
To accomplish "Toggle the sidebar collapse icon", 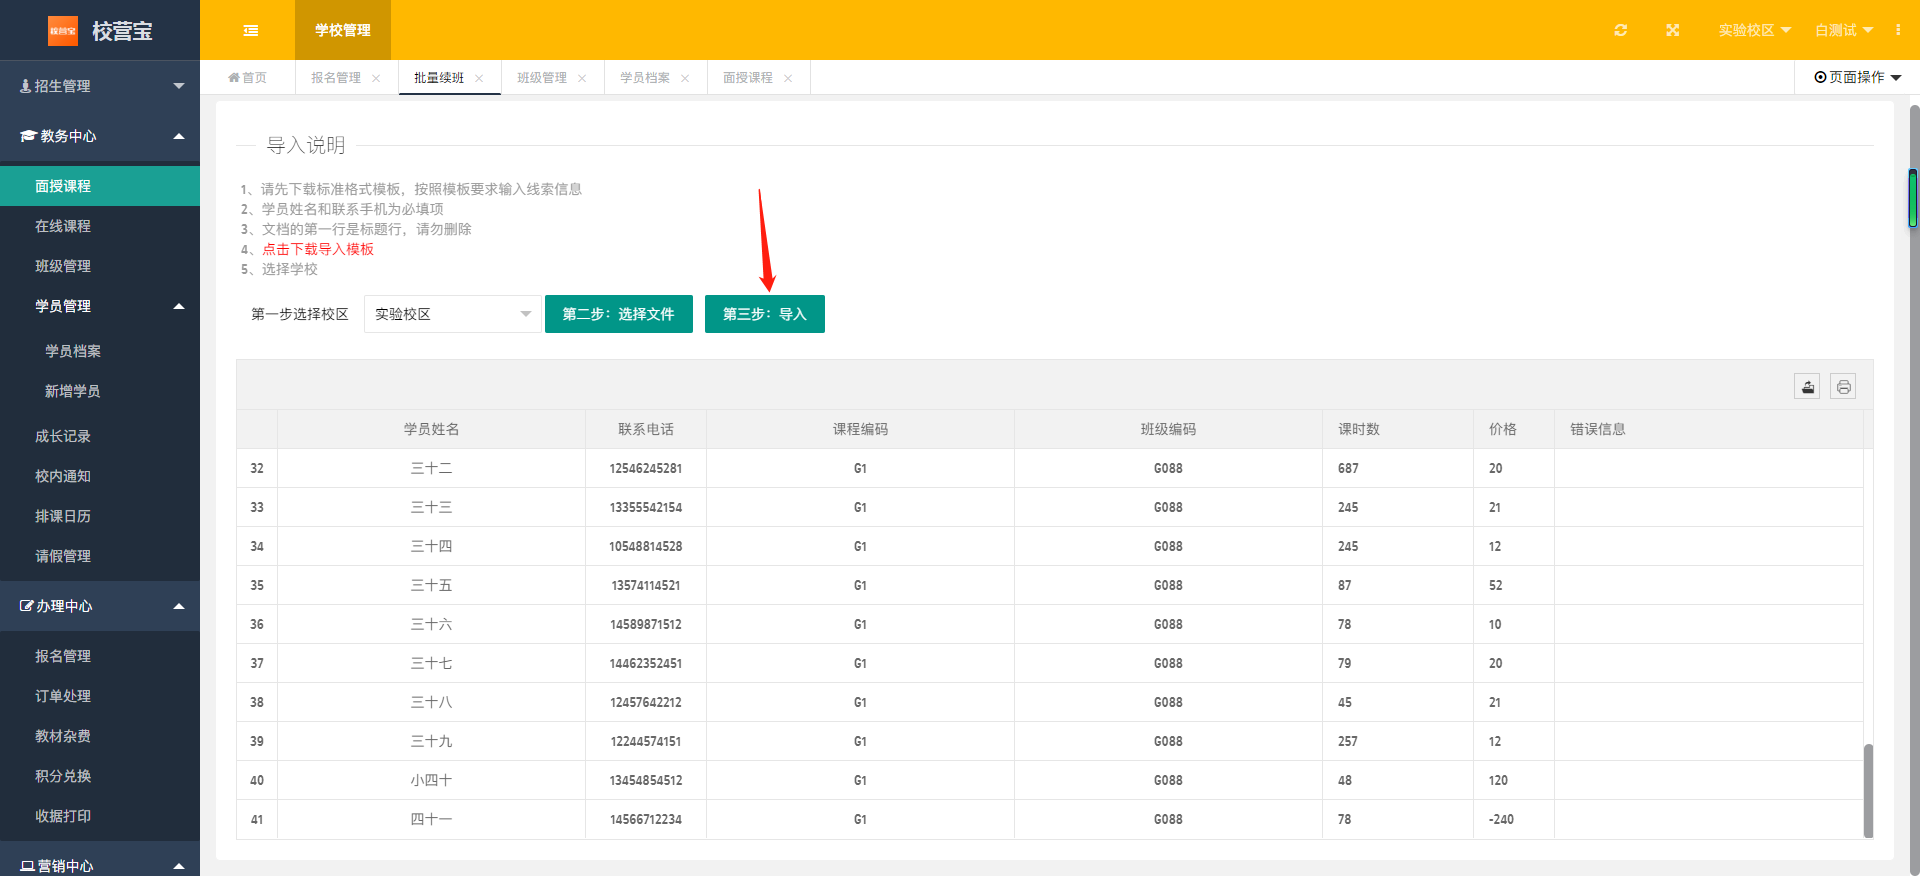I will click(251, 30).
